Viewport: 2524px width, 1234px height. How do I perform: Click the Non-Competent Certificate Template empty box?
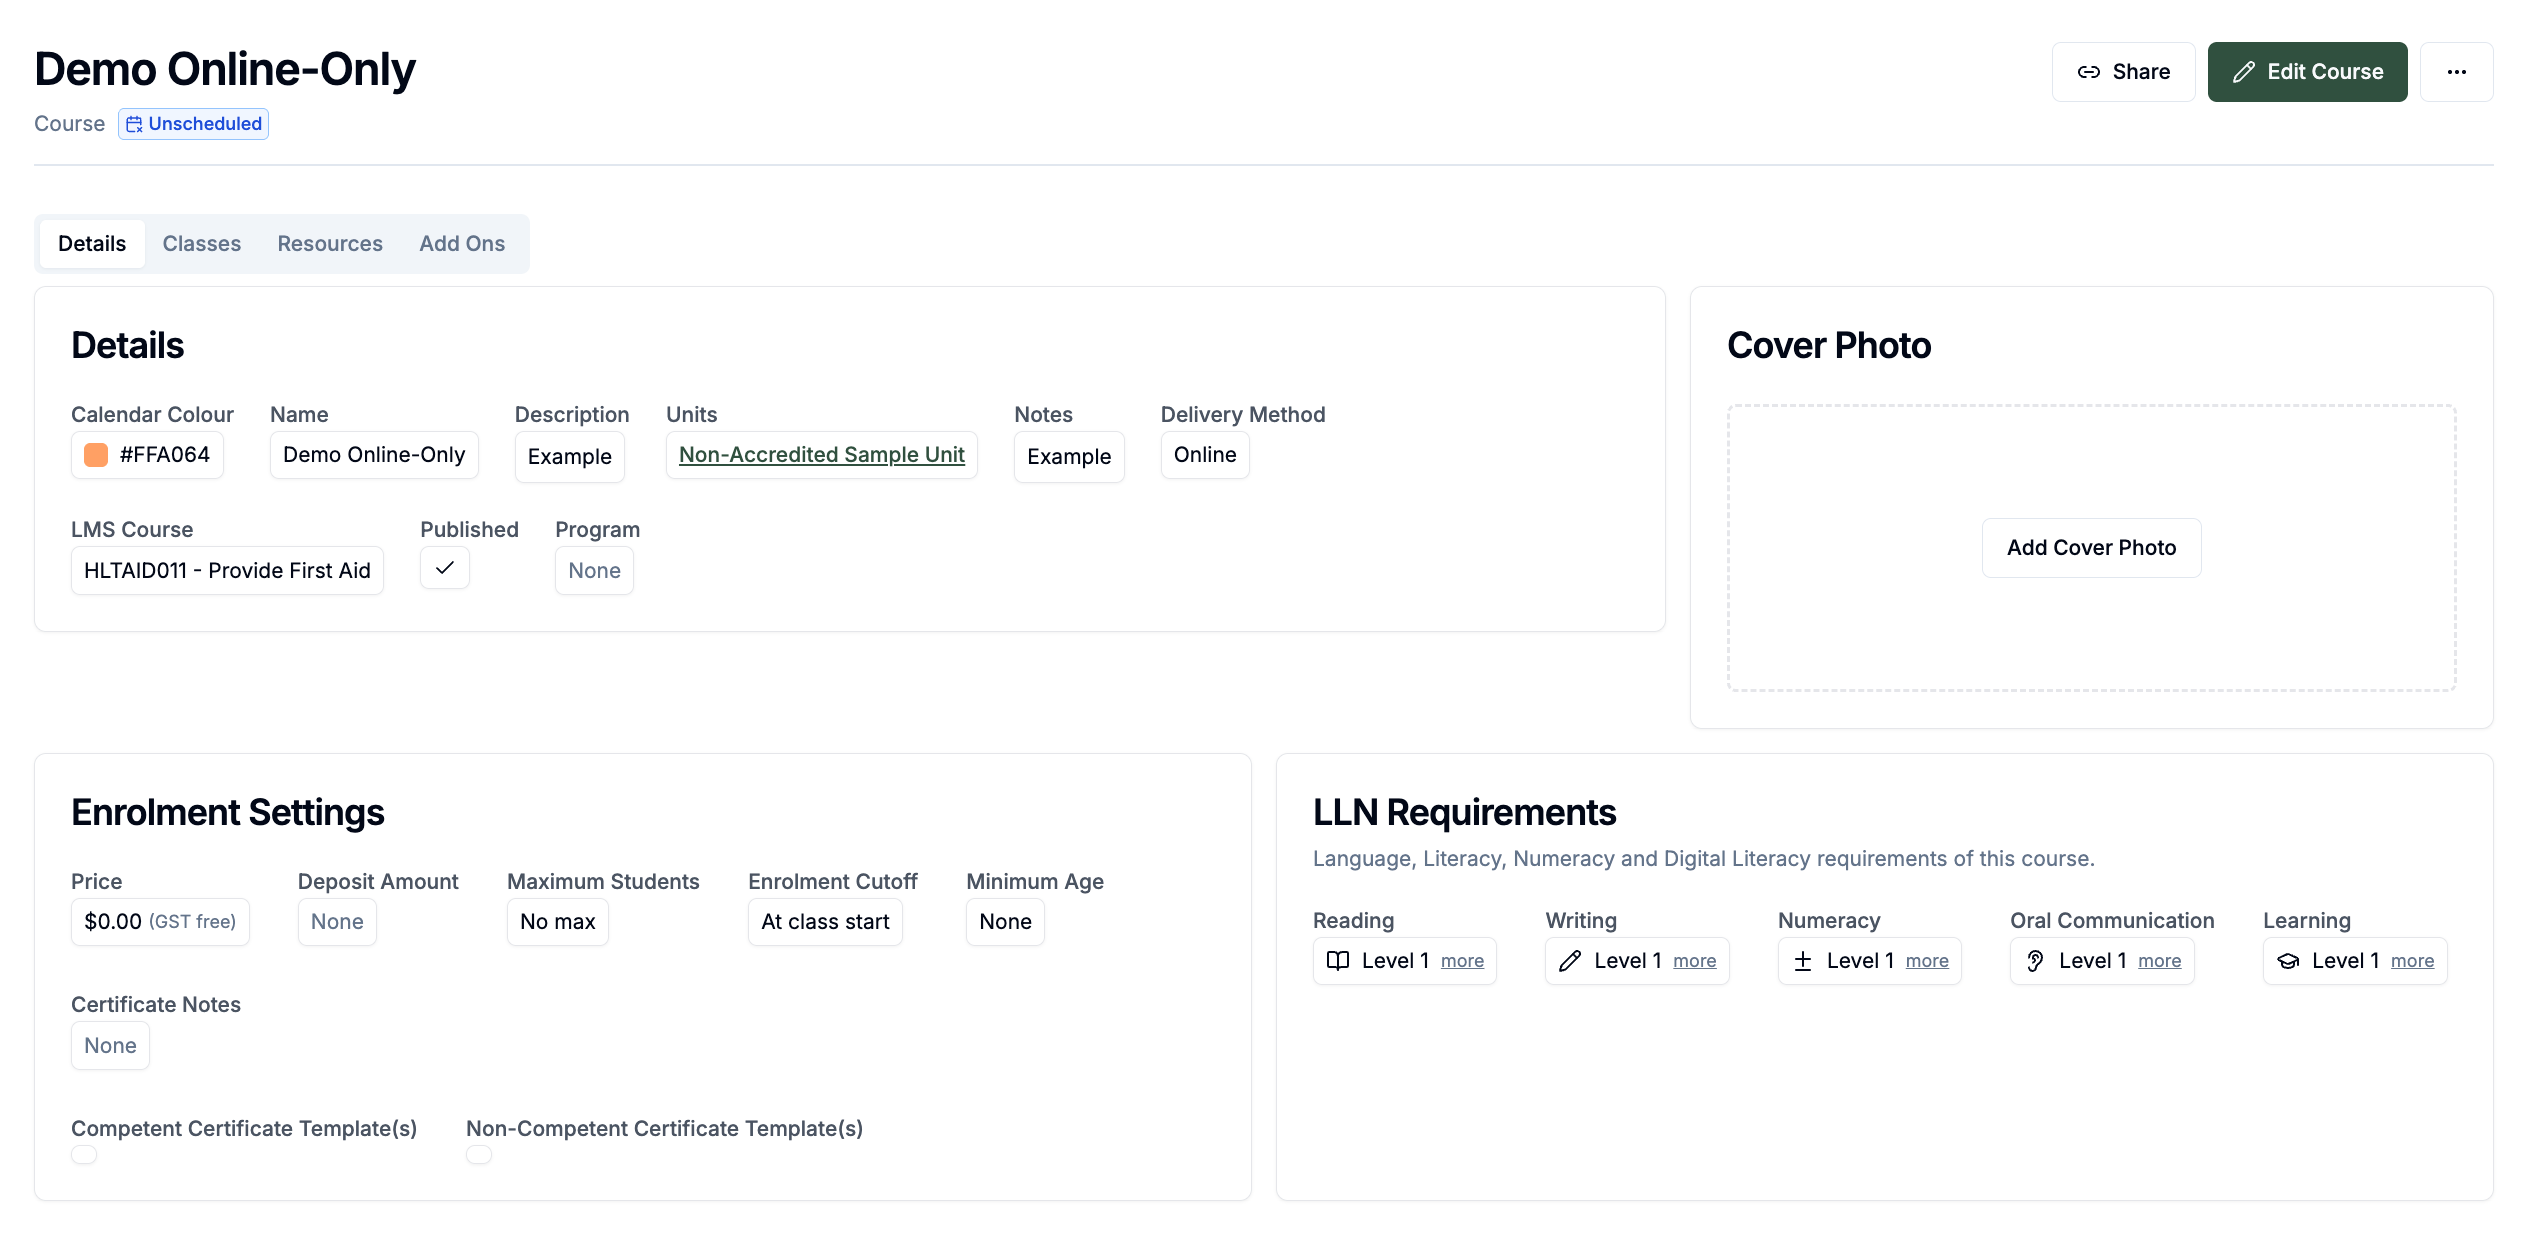[x=479, y=1155]
